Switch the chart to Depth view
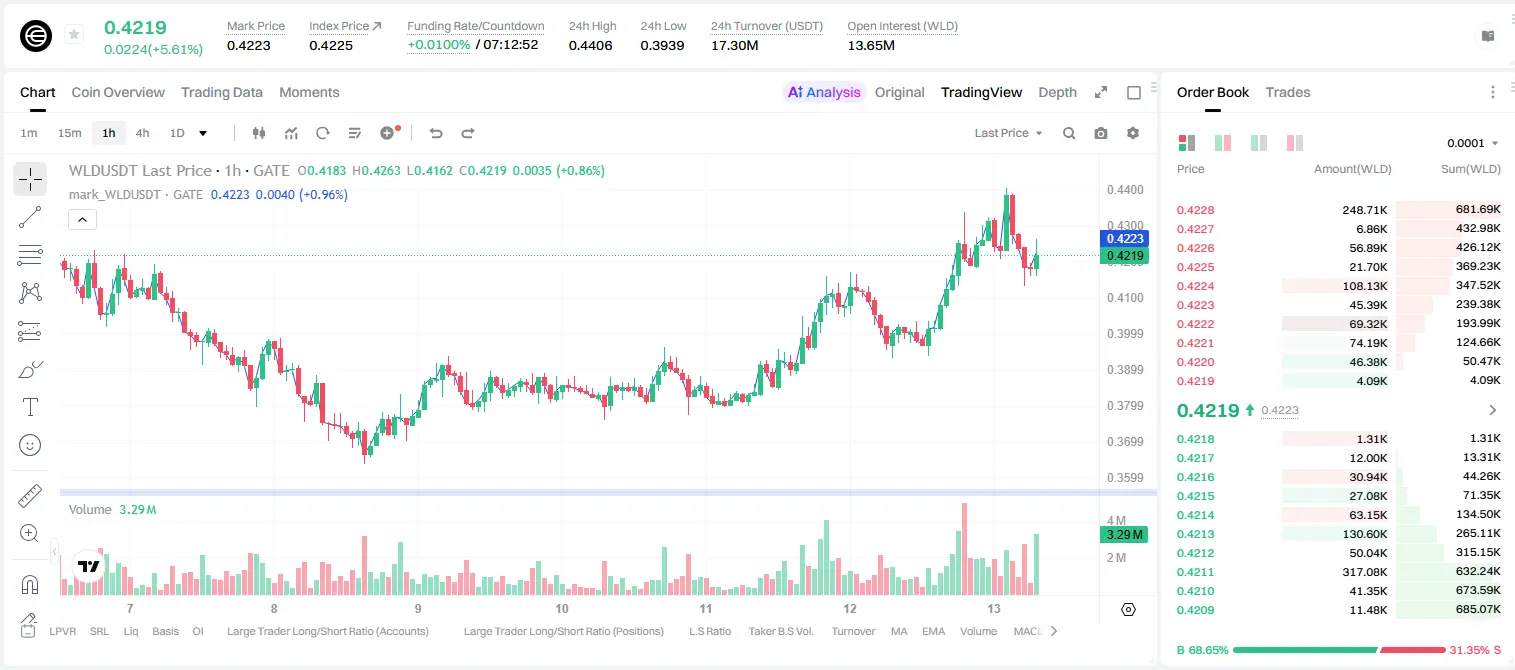The width and height of the screenshot is (1515, 670). 1057,92
